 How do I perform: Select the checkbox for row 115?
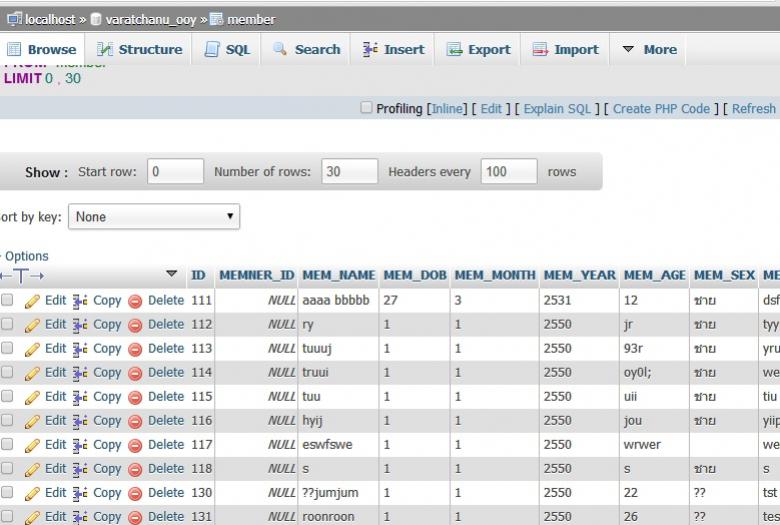[x=7, y=396]
